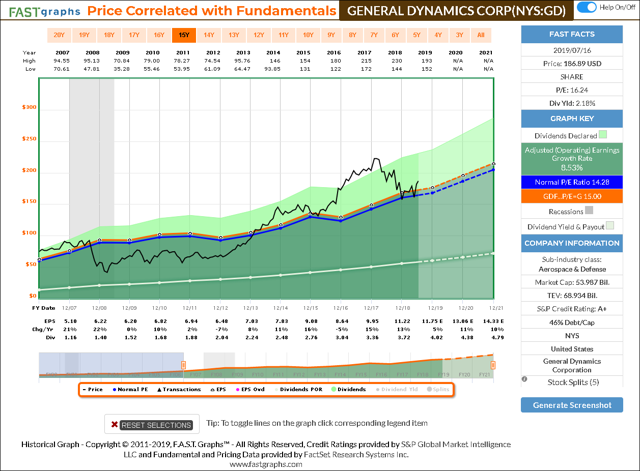Viewport: 640px width, 471px height.
Task: Click the 46% Debt/Cap entry
Action: 572,322
